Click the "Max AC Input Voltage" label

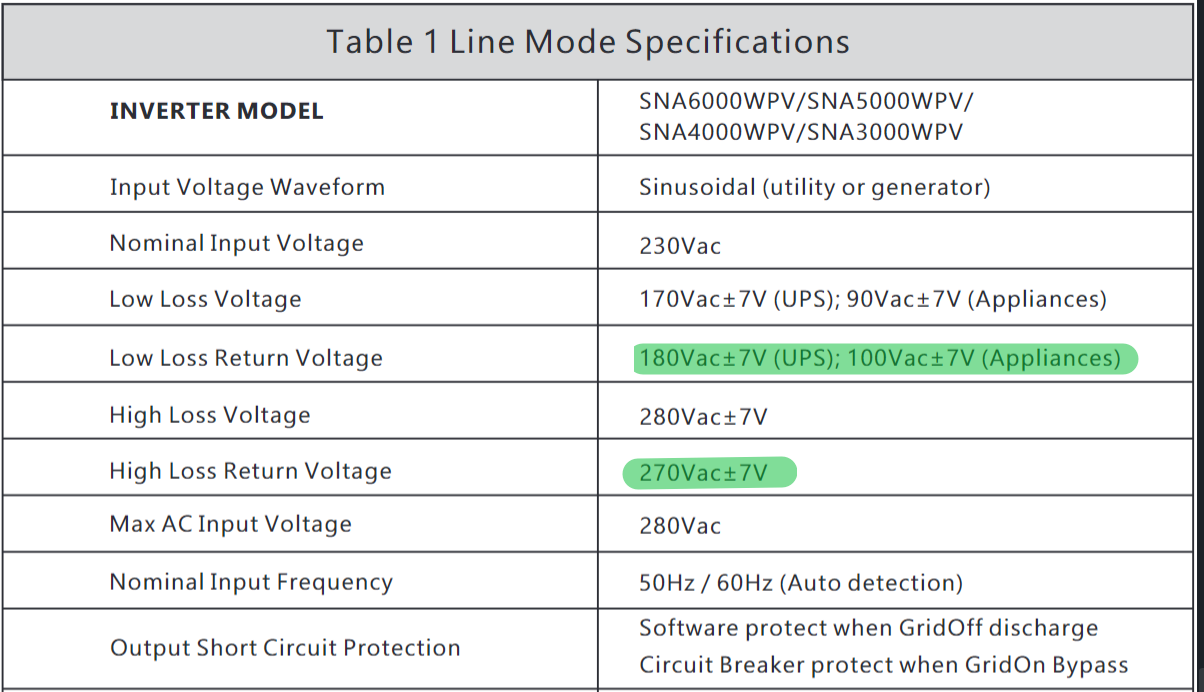pyautogui.click(x=230, y=524)
